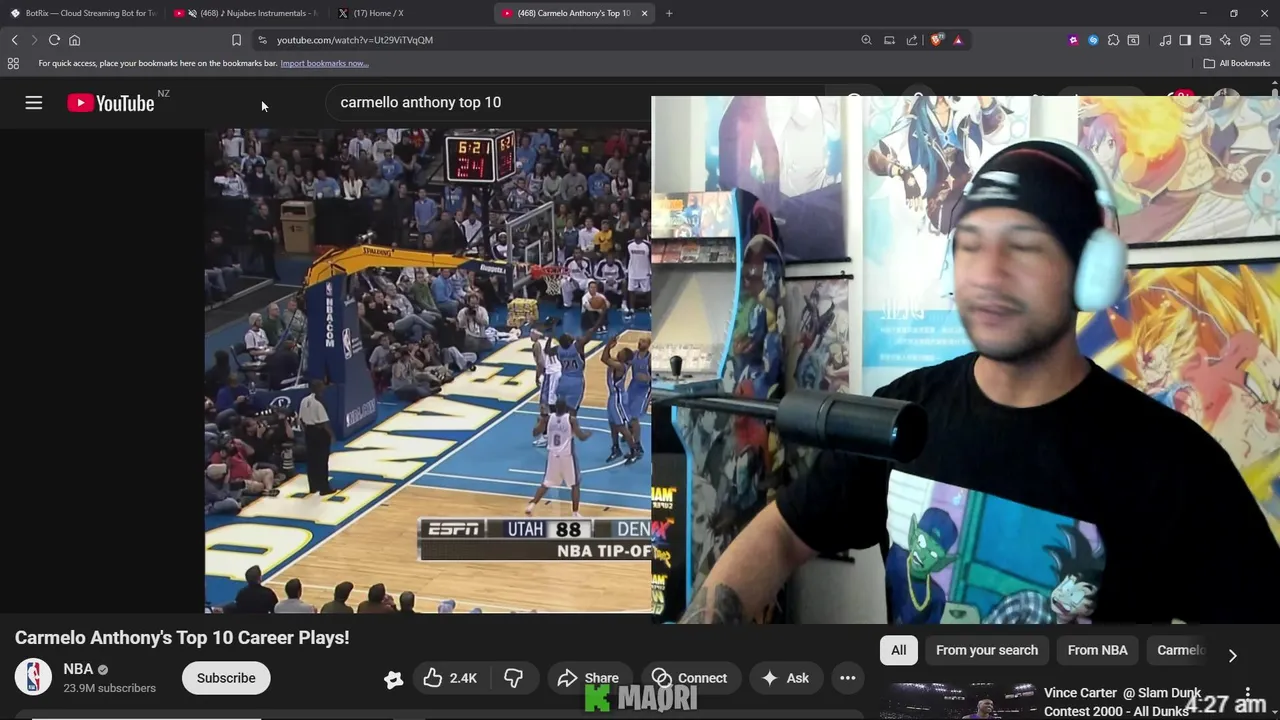
Task: Click the picture-in-picture icon in address bar
Action: pos(889,40)
